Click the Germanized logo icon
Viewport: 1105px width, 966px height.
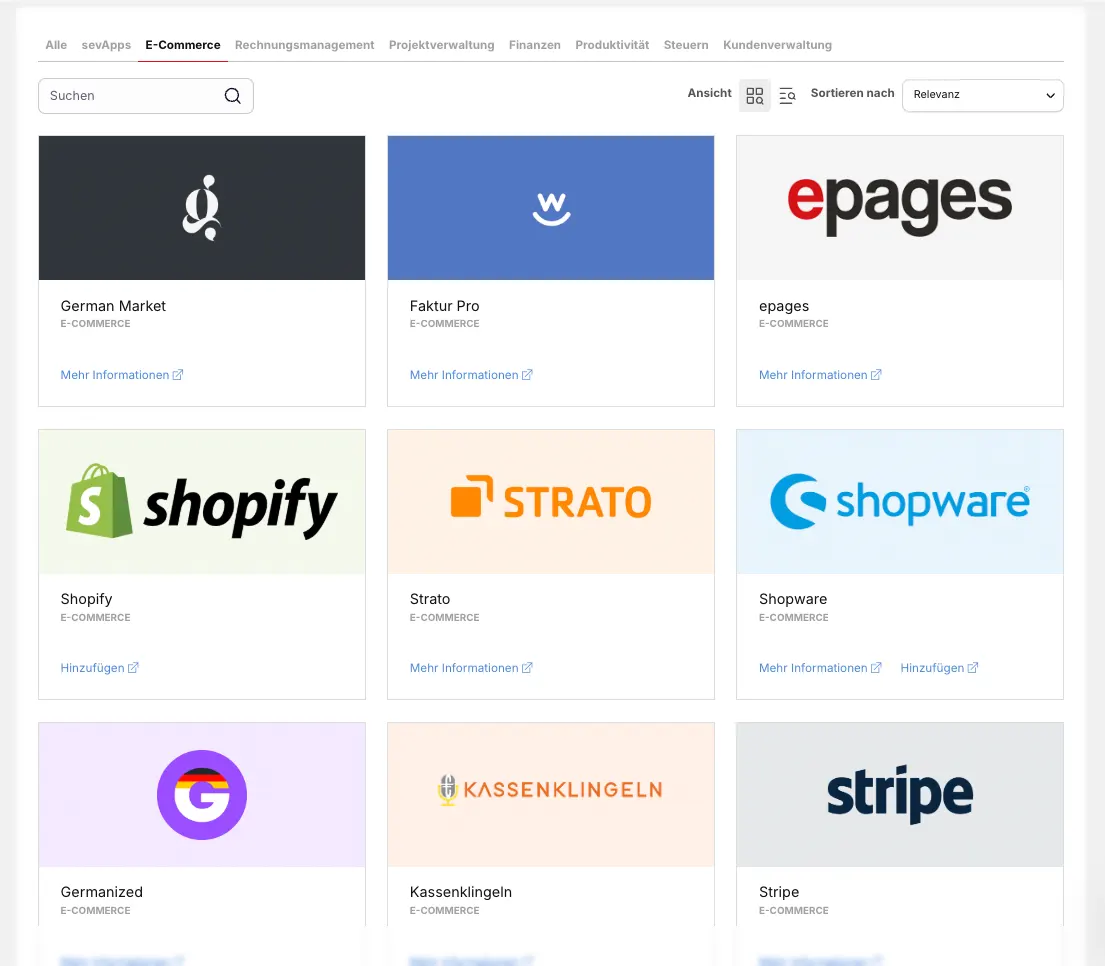(202, 795)
